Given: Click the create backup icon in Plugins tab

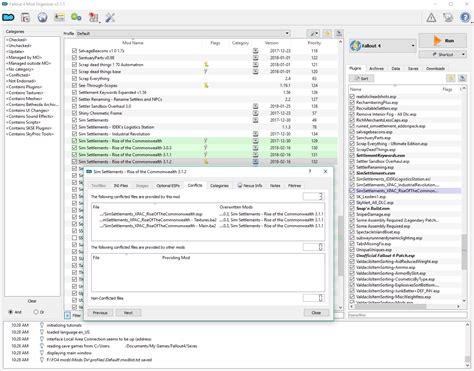Looking at the screenshot, I should [462, 78].
